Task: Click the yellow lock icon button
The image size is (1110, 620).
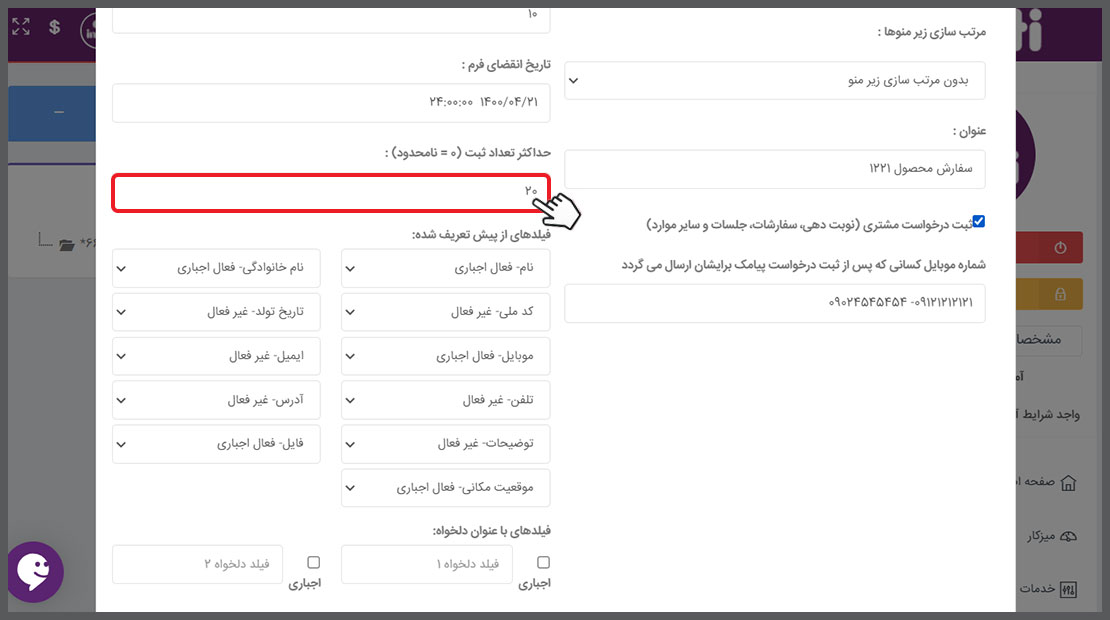Action: [1060, 293]
